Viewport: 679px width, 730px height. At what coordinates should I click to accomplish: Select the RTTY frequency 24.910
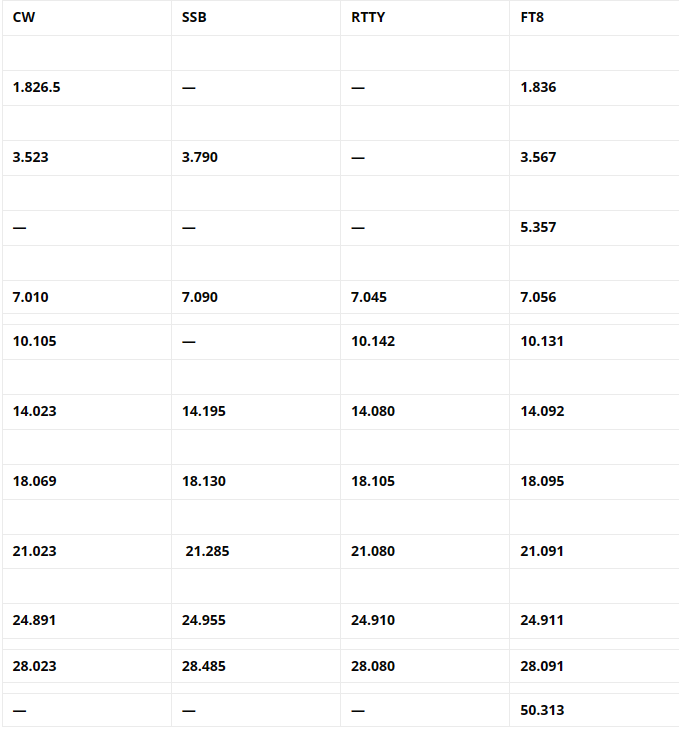pyautogui.click(x=373, y=620)
